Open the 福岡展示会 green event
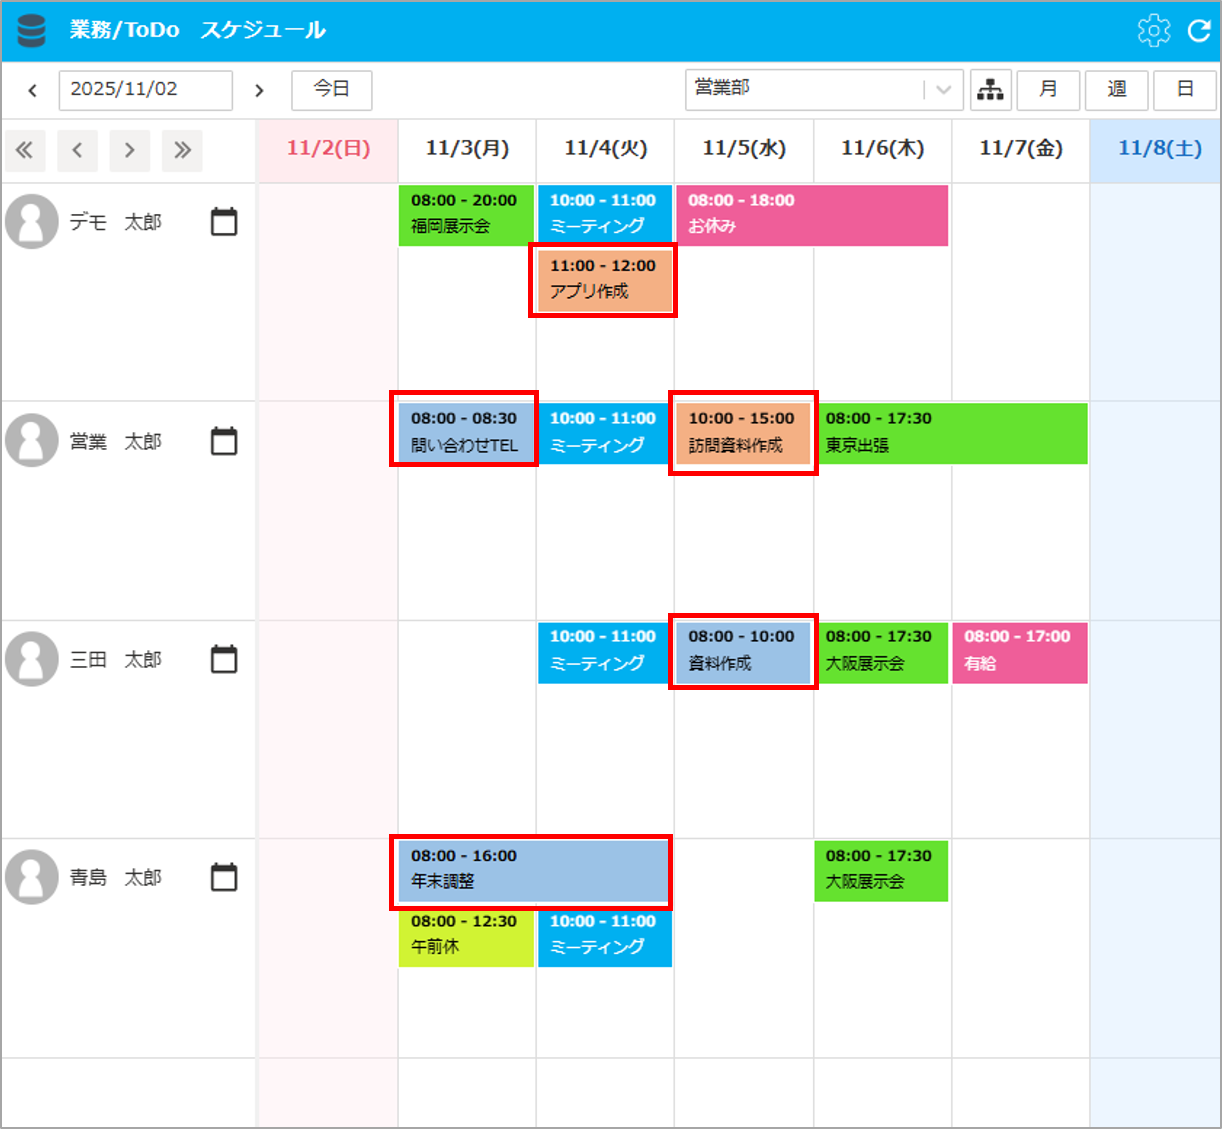1222x1129 pixels. coord(466,214)
